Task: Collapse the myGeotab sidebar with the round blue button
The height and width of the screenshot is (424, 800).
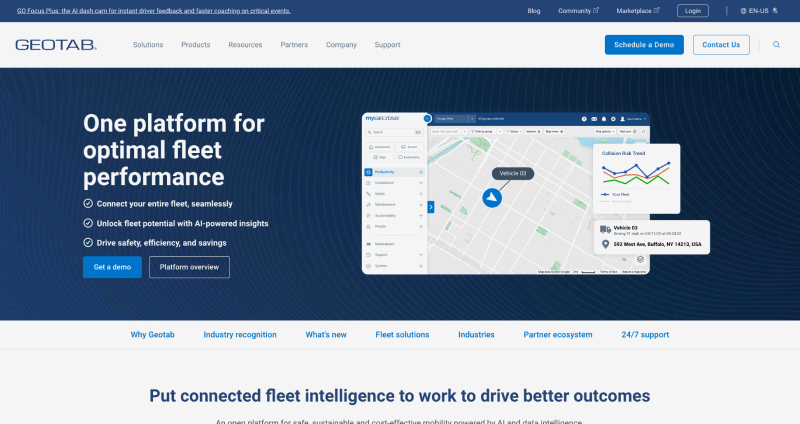Action: click(428, 118)
